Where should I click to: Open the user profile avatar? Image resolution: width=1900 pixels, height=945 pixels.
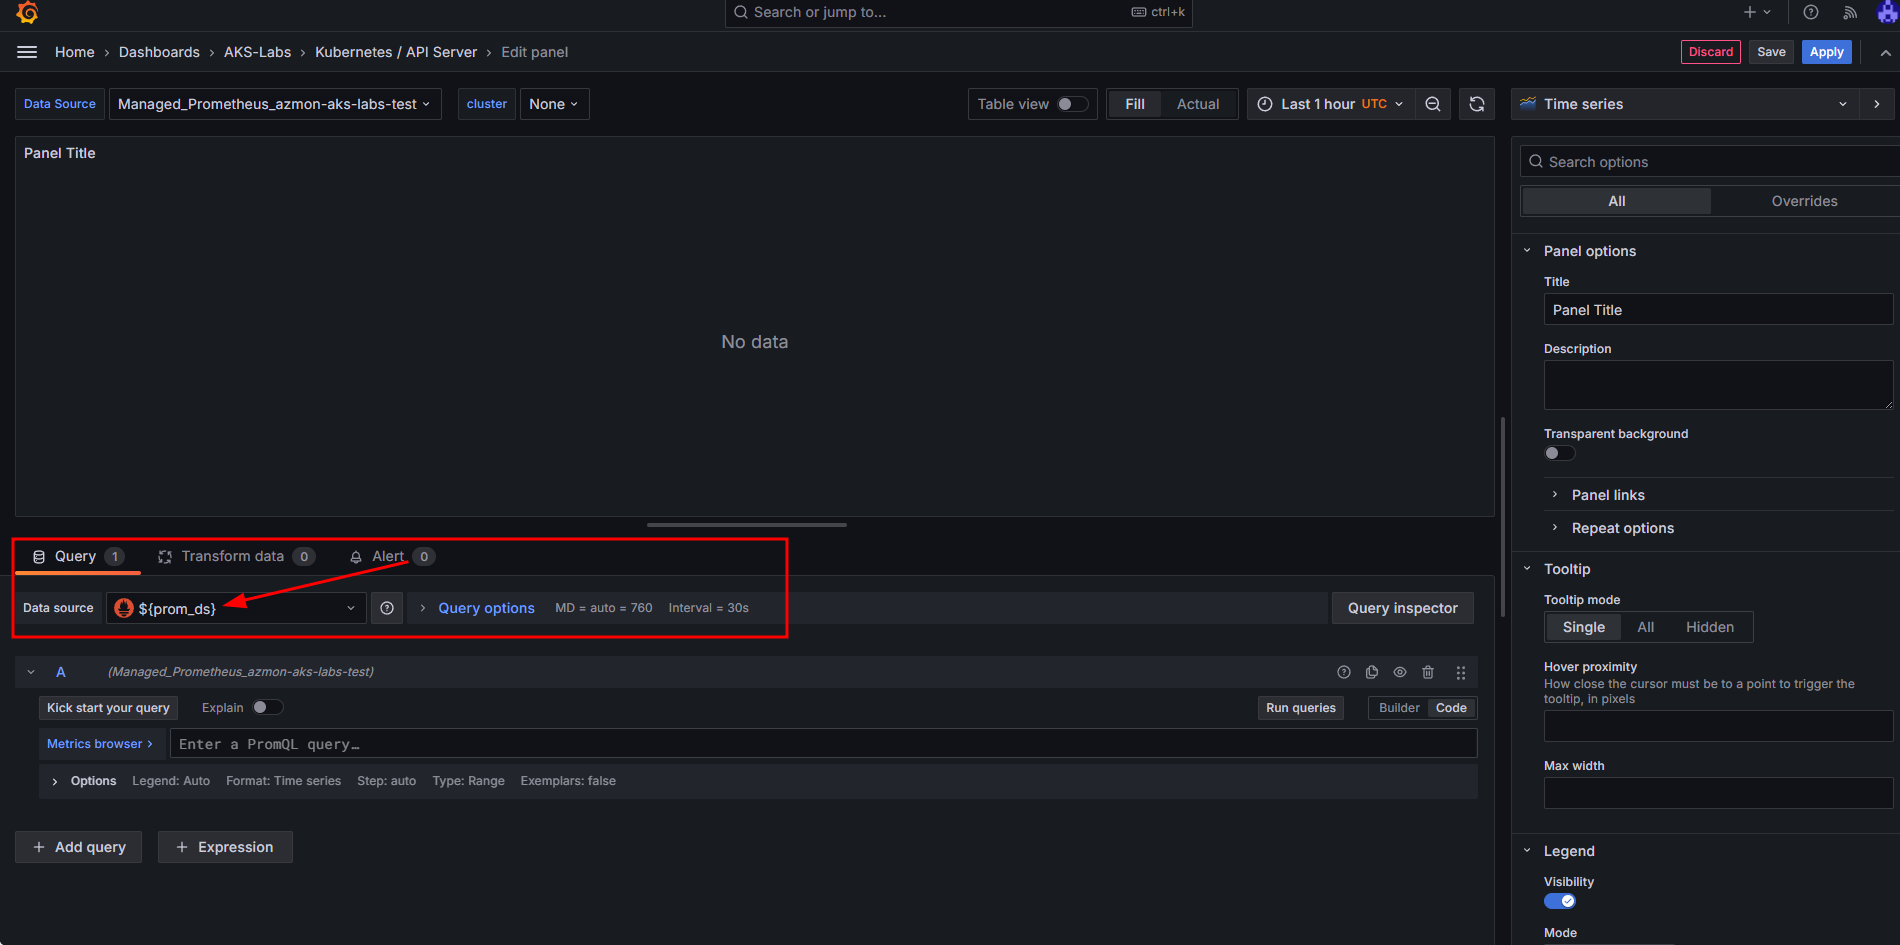(x=1887, y=12)
